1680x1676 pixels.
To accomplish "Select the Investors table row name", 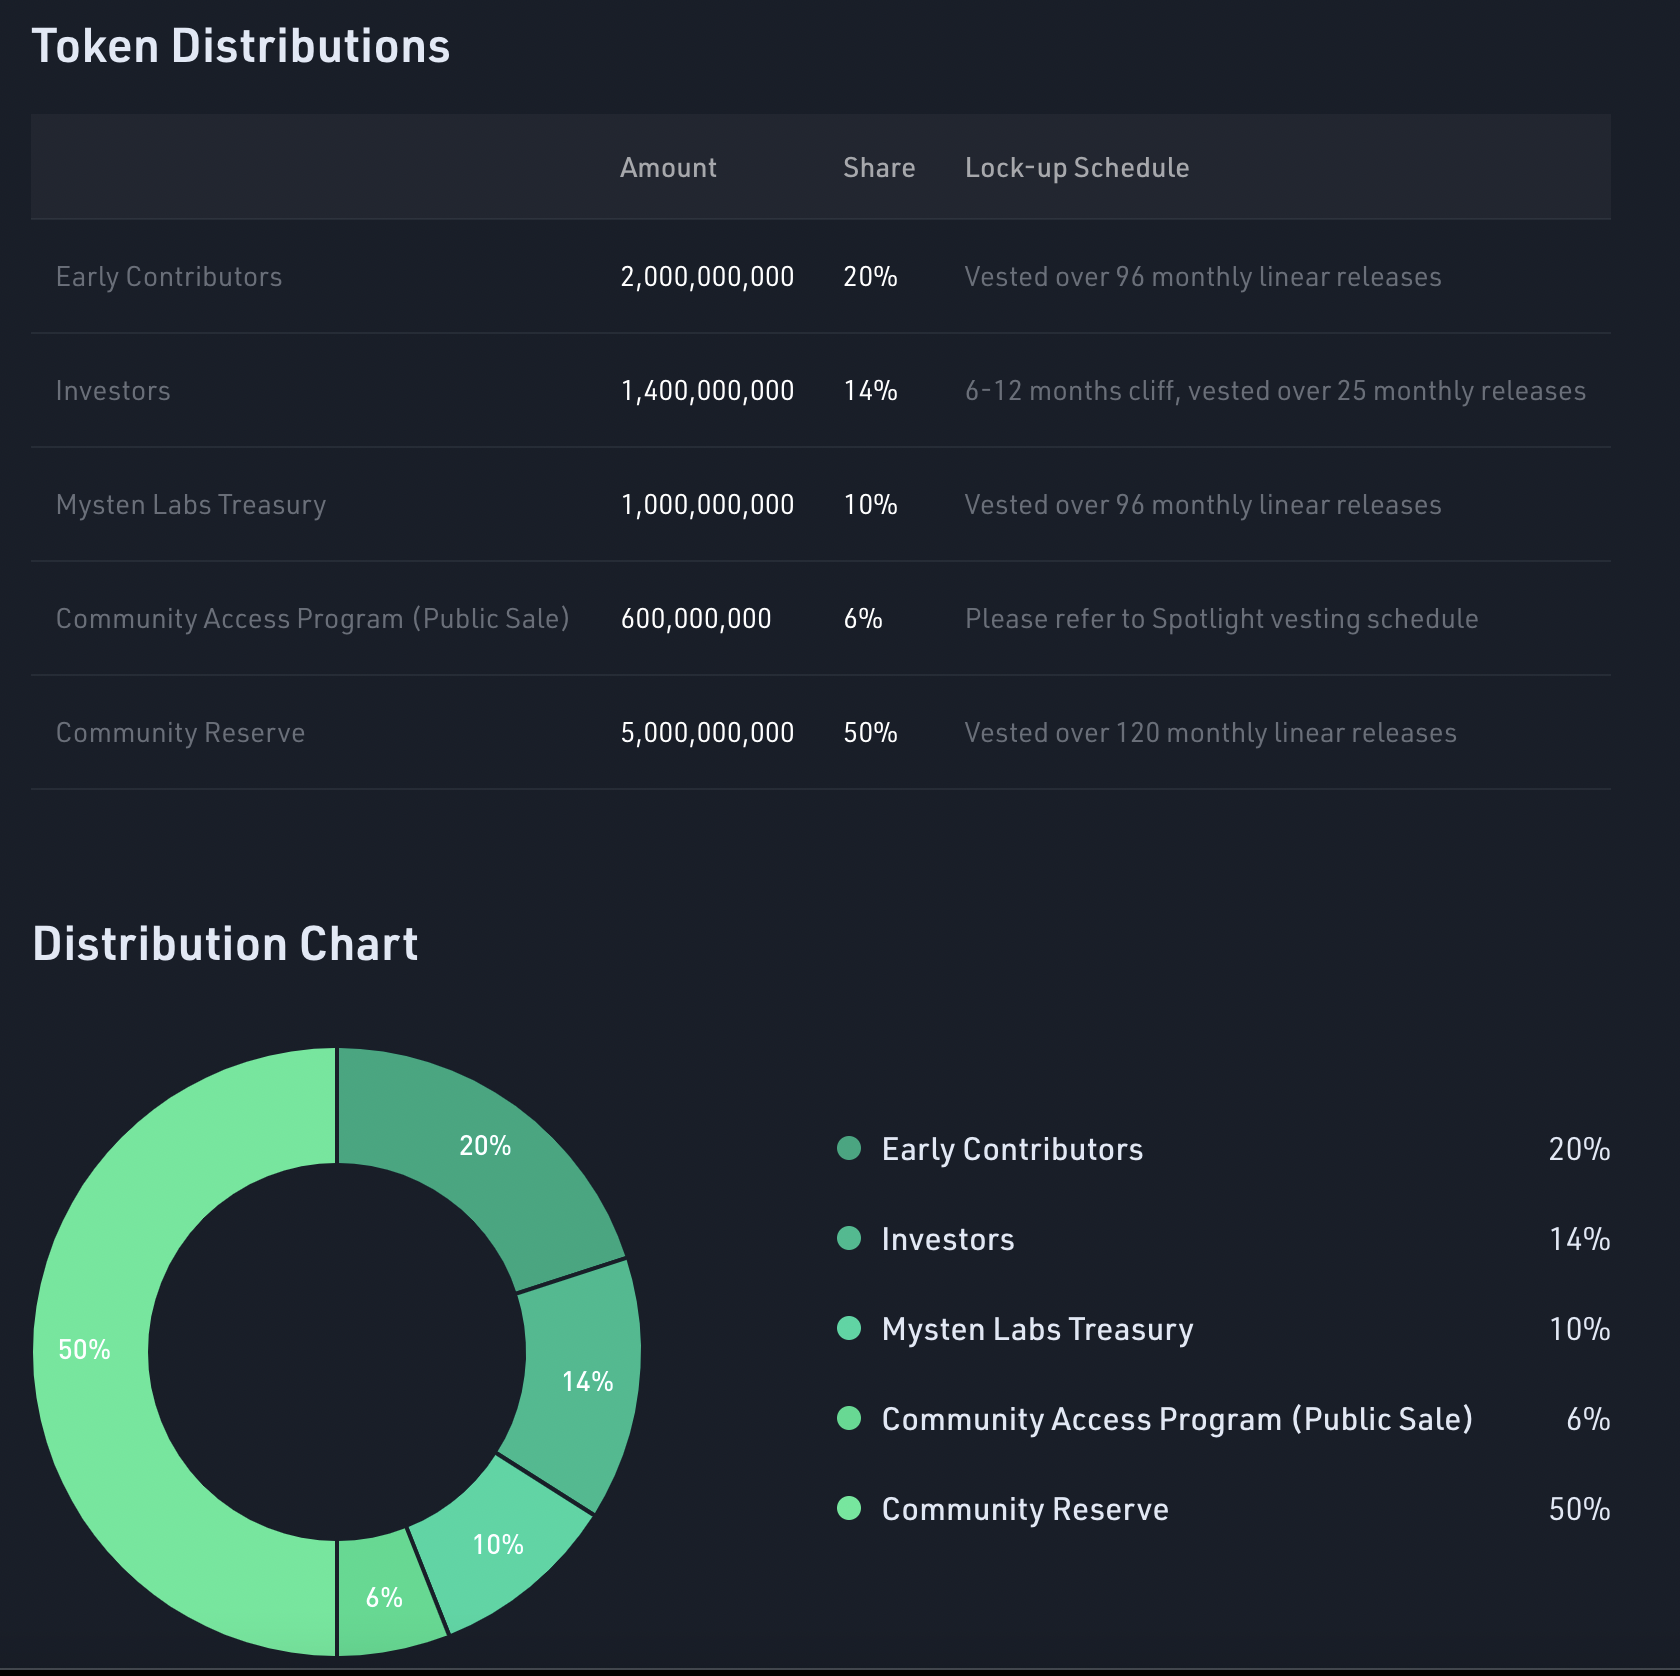I will pos(113,391).
